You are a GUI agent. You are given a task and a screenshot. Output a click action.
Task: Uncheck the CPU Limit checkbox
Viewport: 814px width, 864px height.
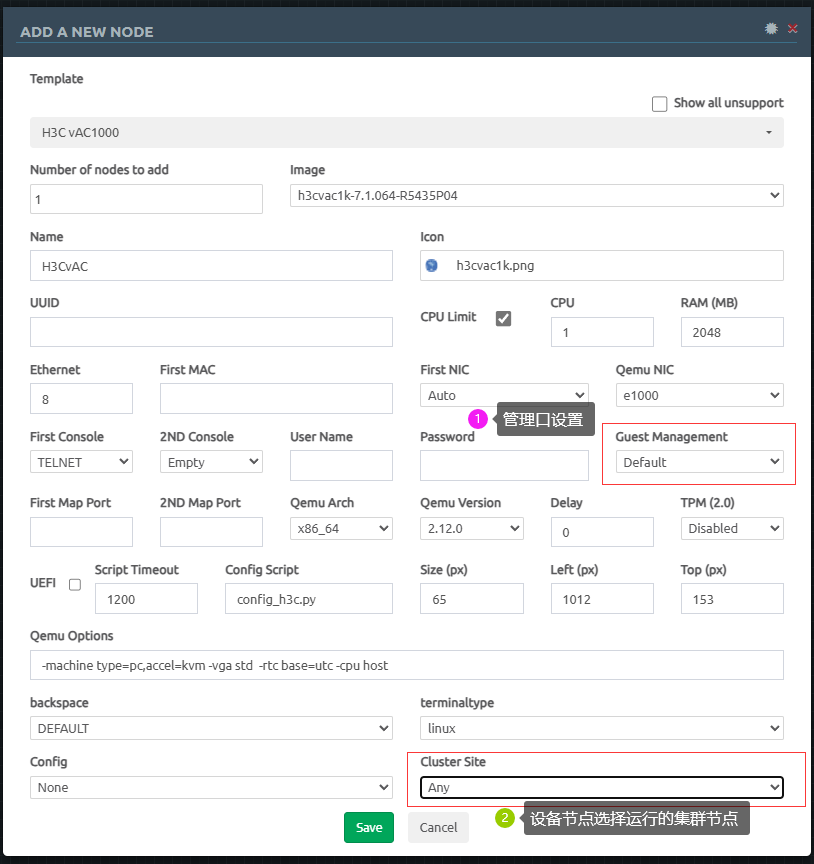[x=503, y=318]
